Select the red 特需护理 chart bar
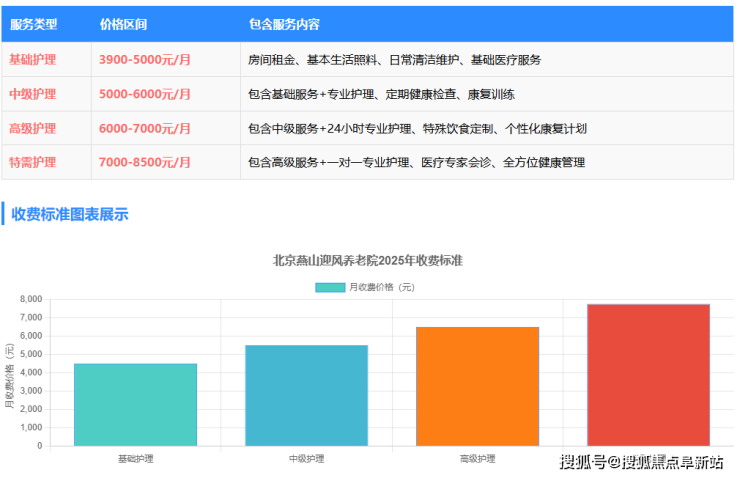740x478 pixels. [648, 375]
